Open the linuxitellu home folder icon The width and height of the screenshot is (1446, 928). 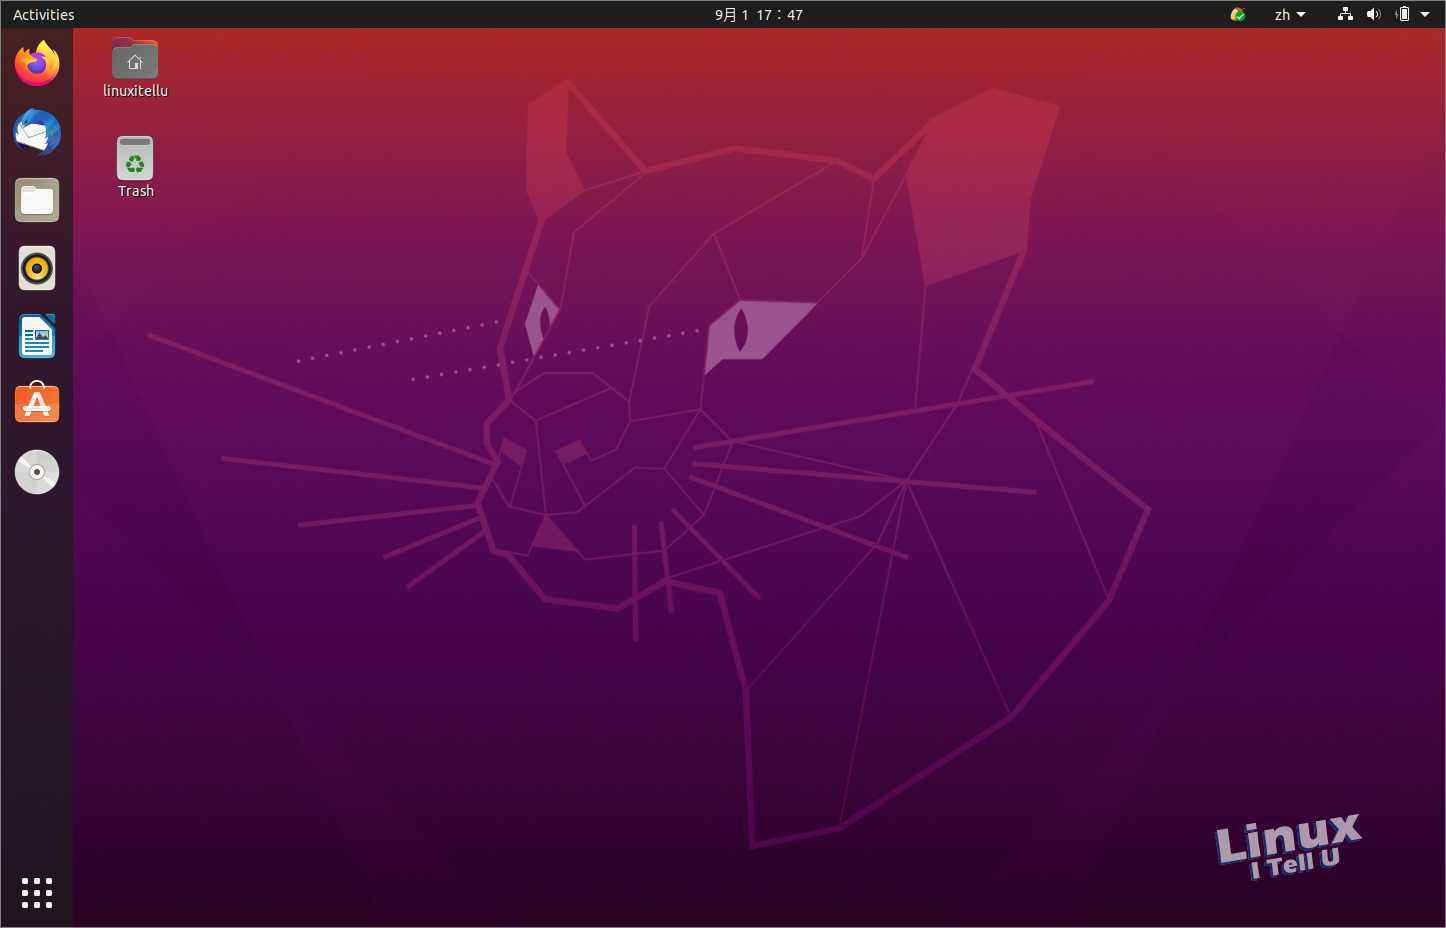(x=135, y=68)
